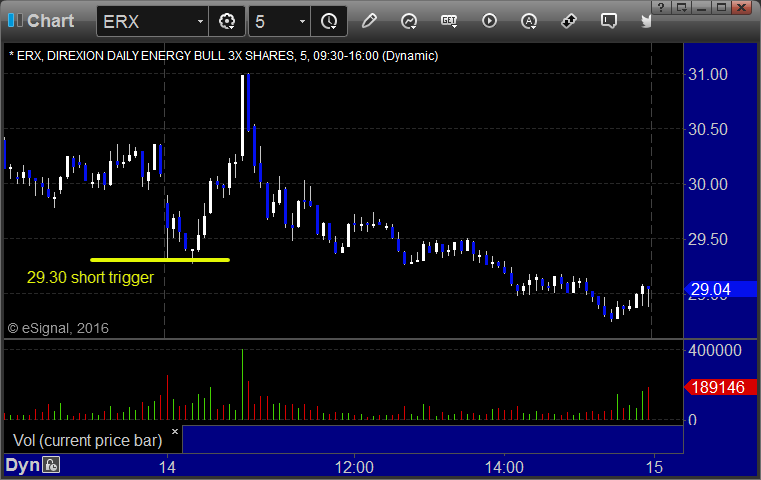Viewport: 761px width, 480px height.
Task: Click the 30.50 price axis label
Action: (x=708, y=129)
